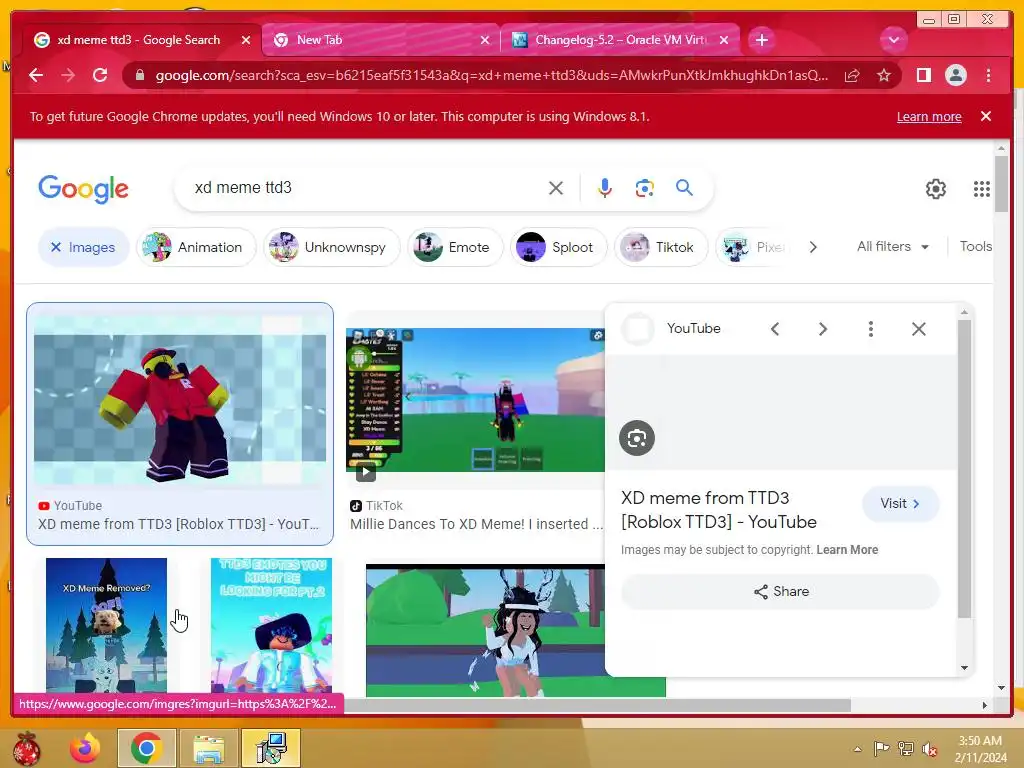1024x768 pixels.
Task: Open the Learn more update link
Action: [929, 117]
